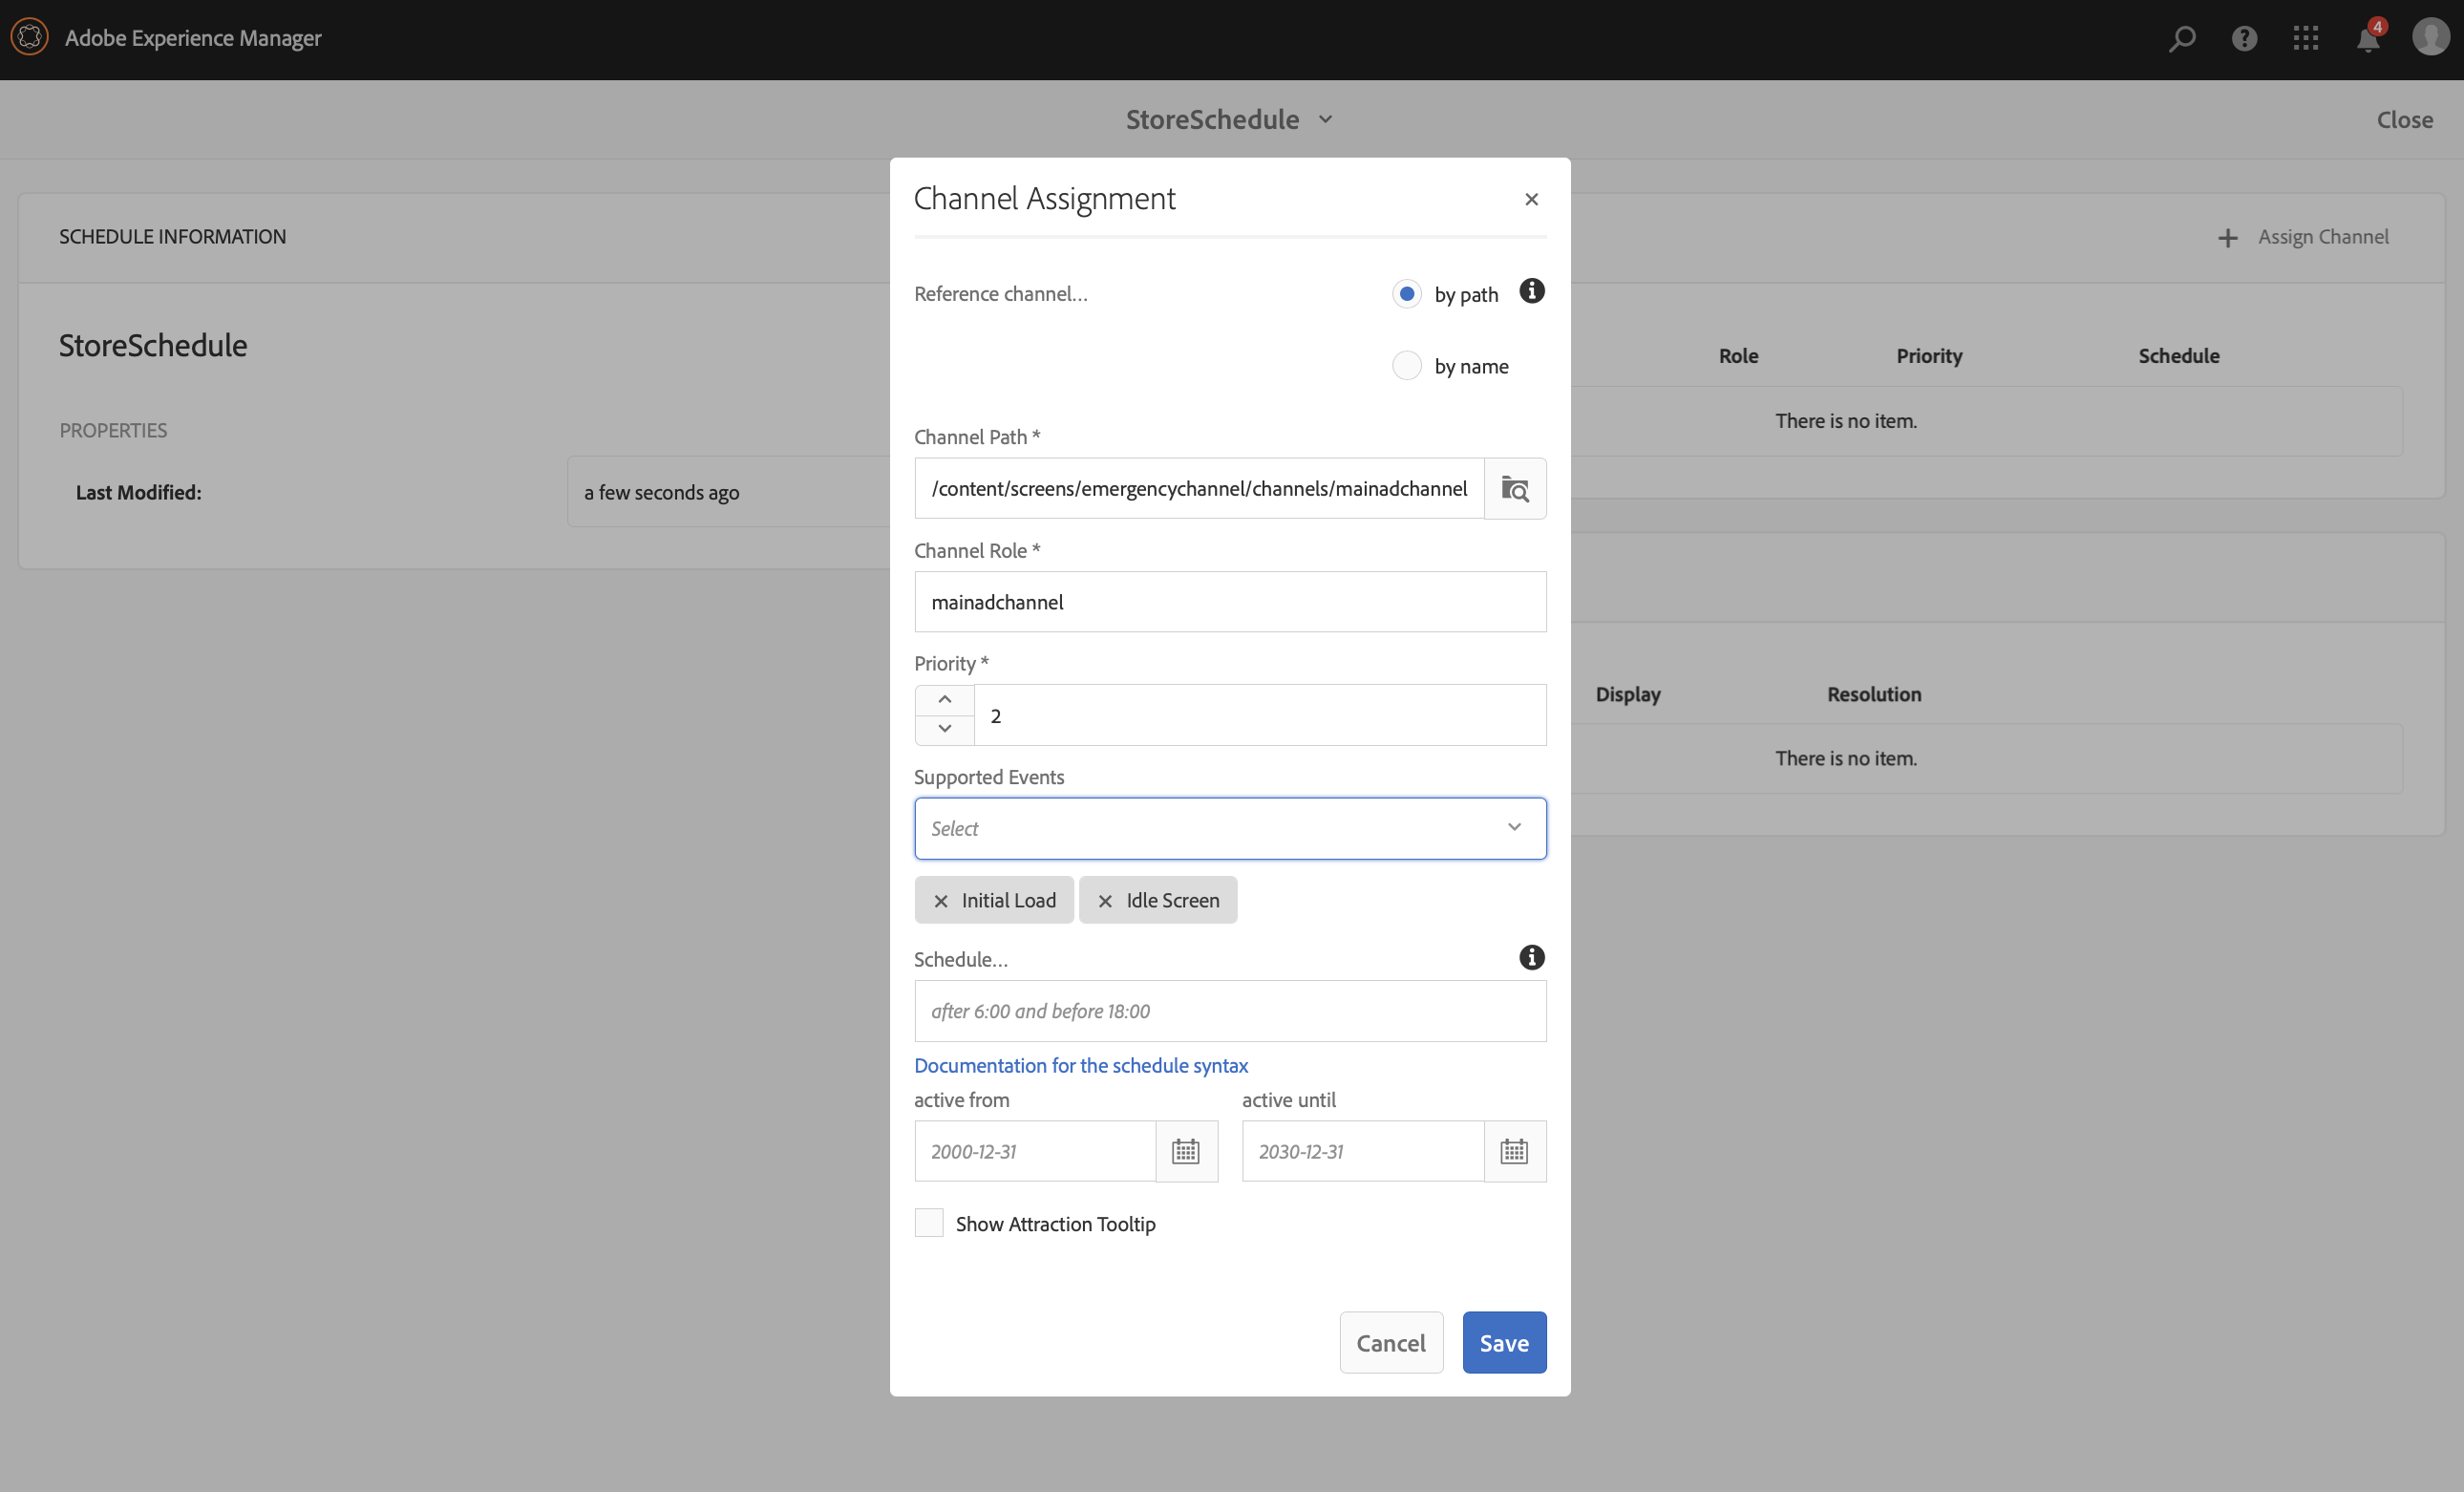Image resolution: width=2464 pixels, height=1492 pixels.
Task: Open the notifications bell icon
Action: pos(2367,39)
